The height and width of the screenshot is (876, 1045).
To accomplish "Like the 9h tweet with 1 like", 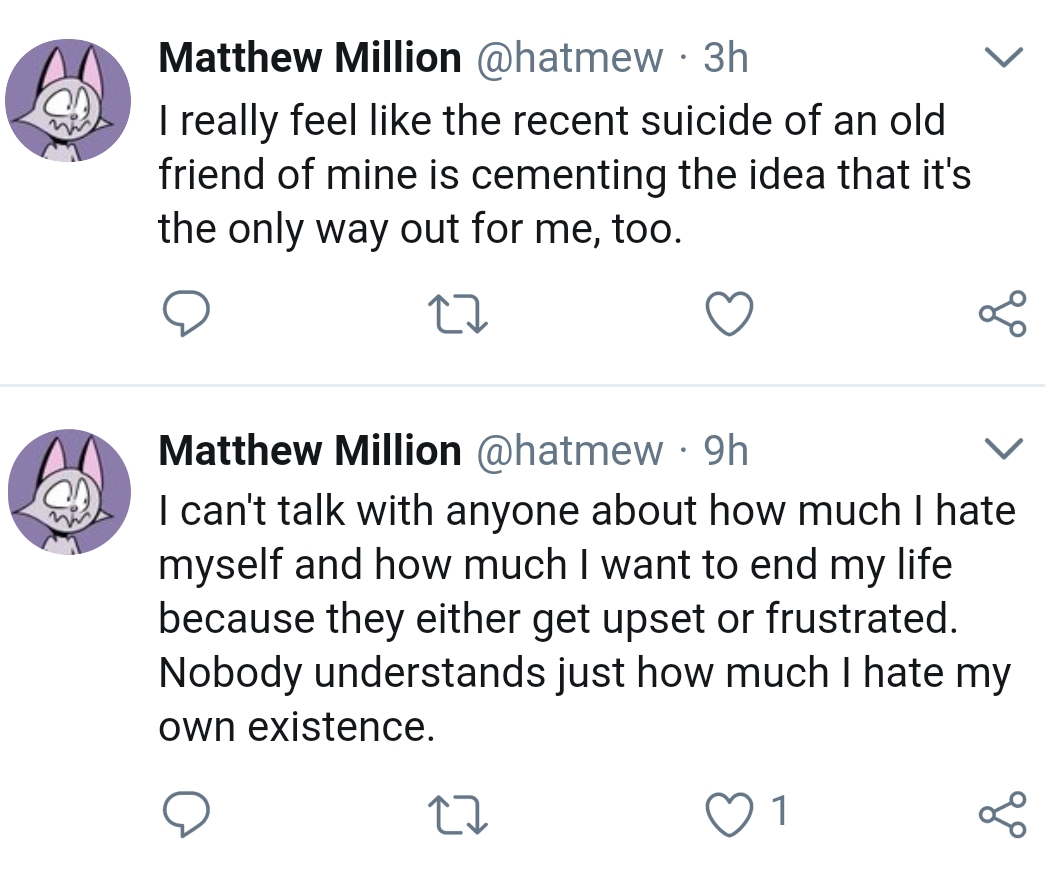I will click(x=729, y=812).
